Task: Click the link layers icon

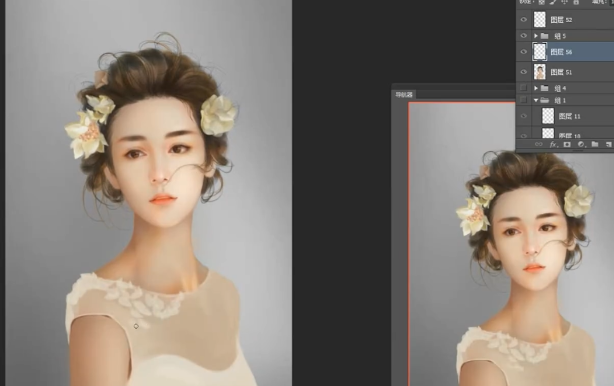Action: click(x=539, y=144)
